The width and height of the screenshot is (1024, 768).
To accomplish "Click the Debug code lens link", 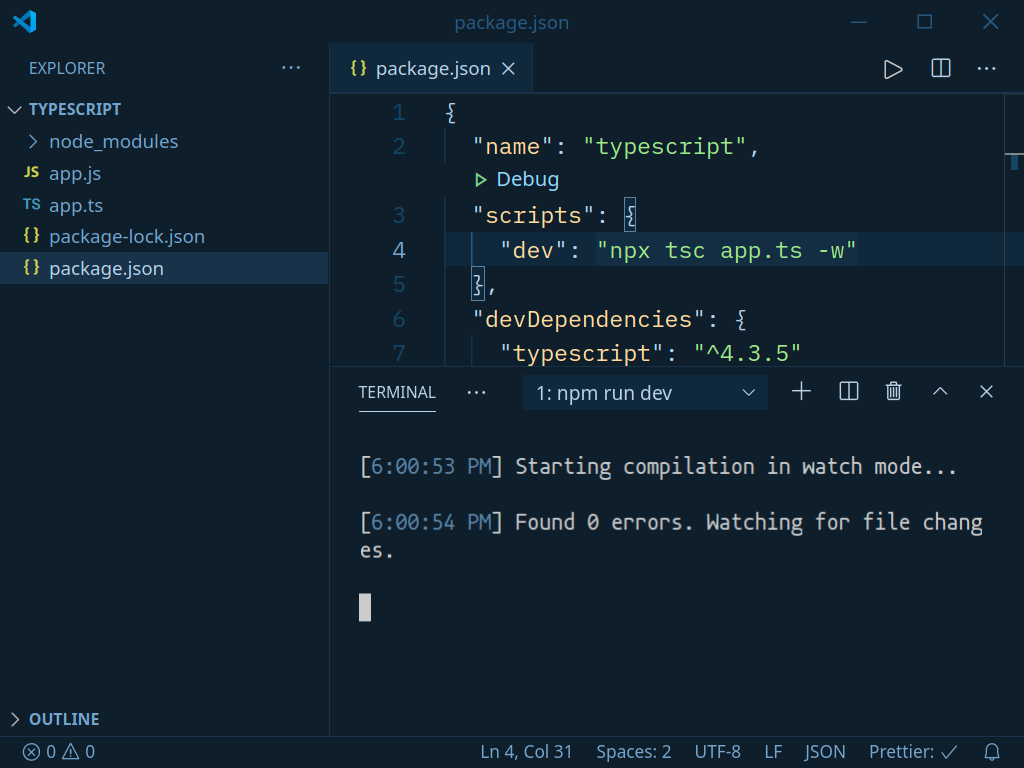I will [x=527, y=180].
